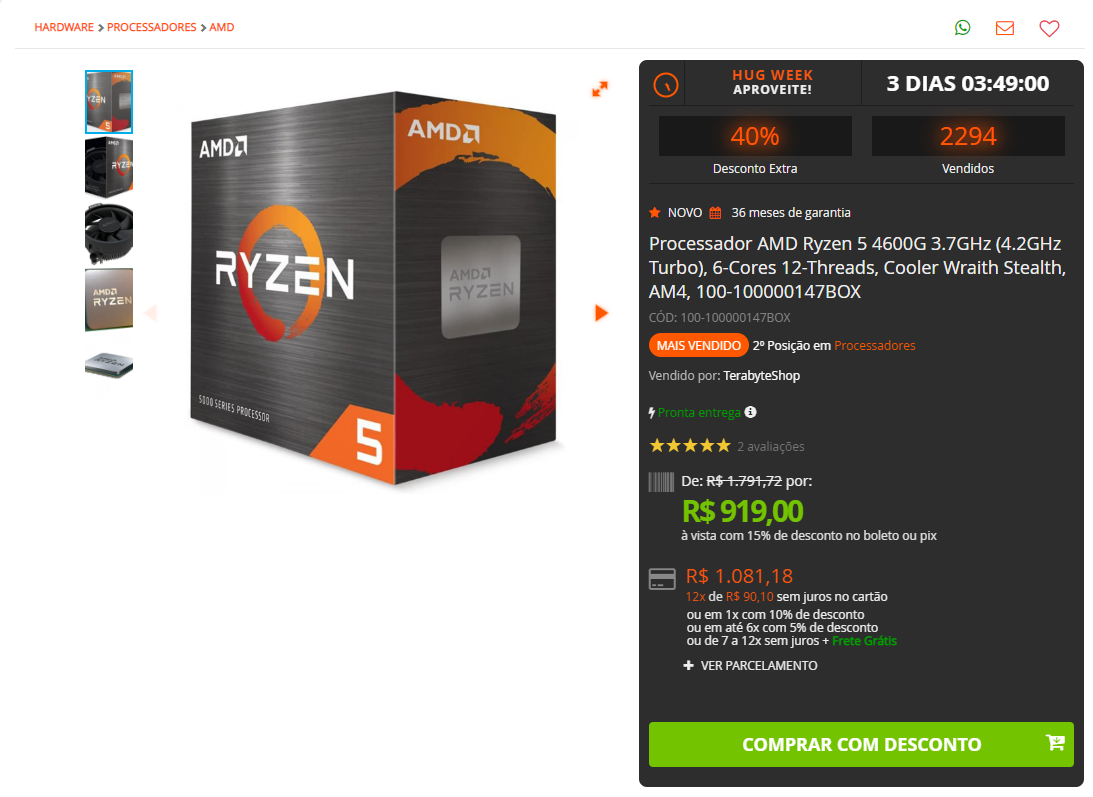Open Processadores ranking link
The height and width of the screenshot is (797, 1093).
[874, 345]
